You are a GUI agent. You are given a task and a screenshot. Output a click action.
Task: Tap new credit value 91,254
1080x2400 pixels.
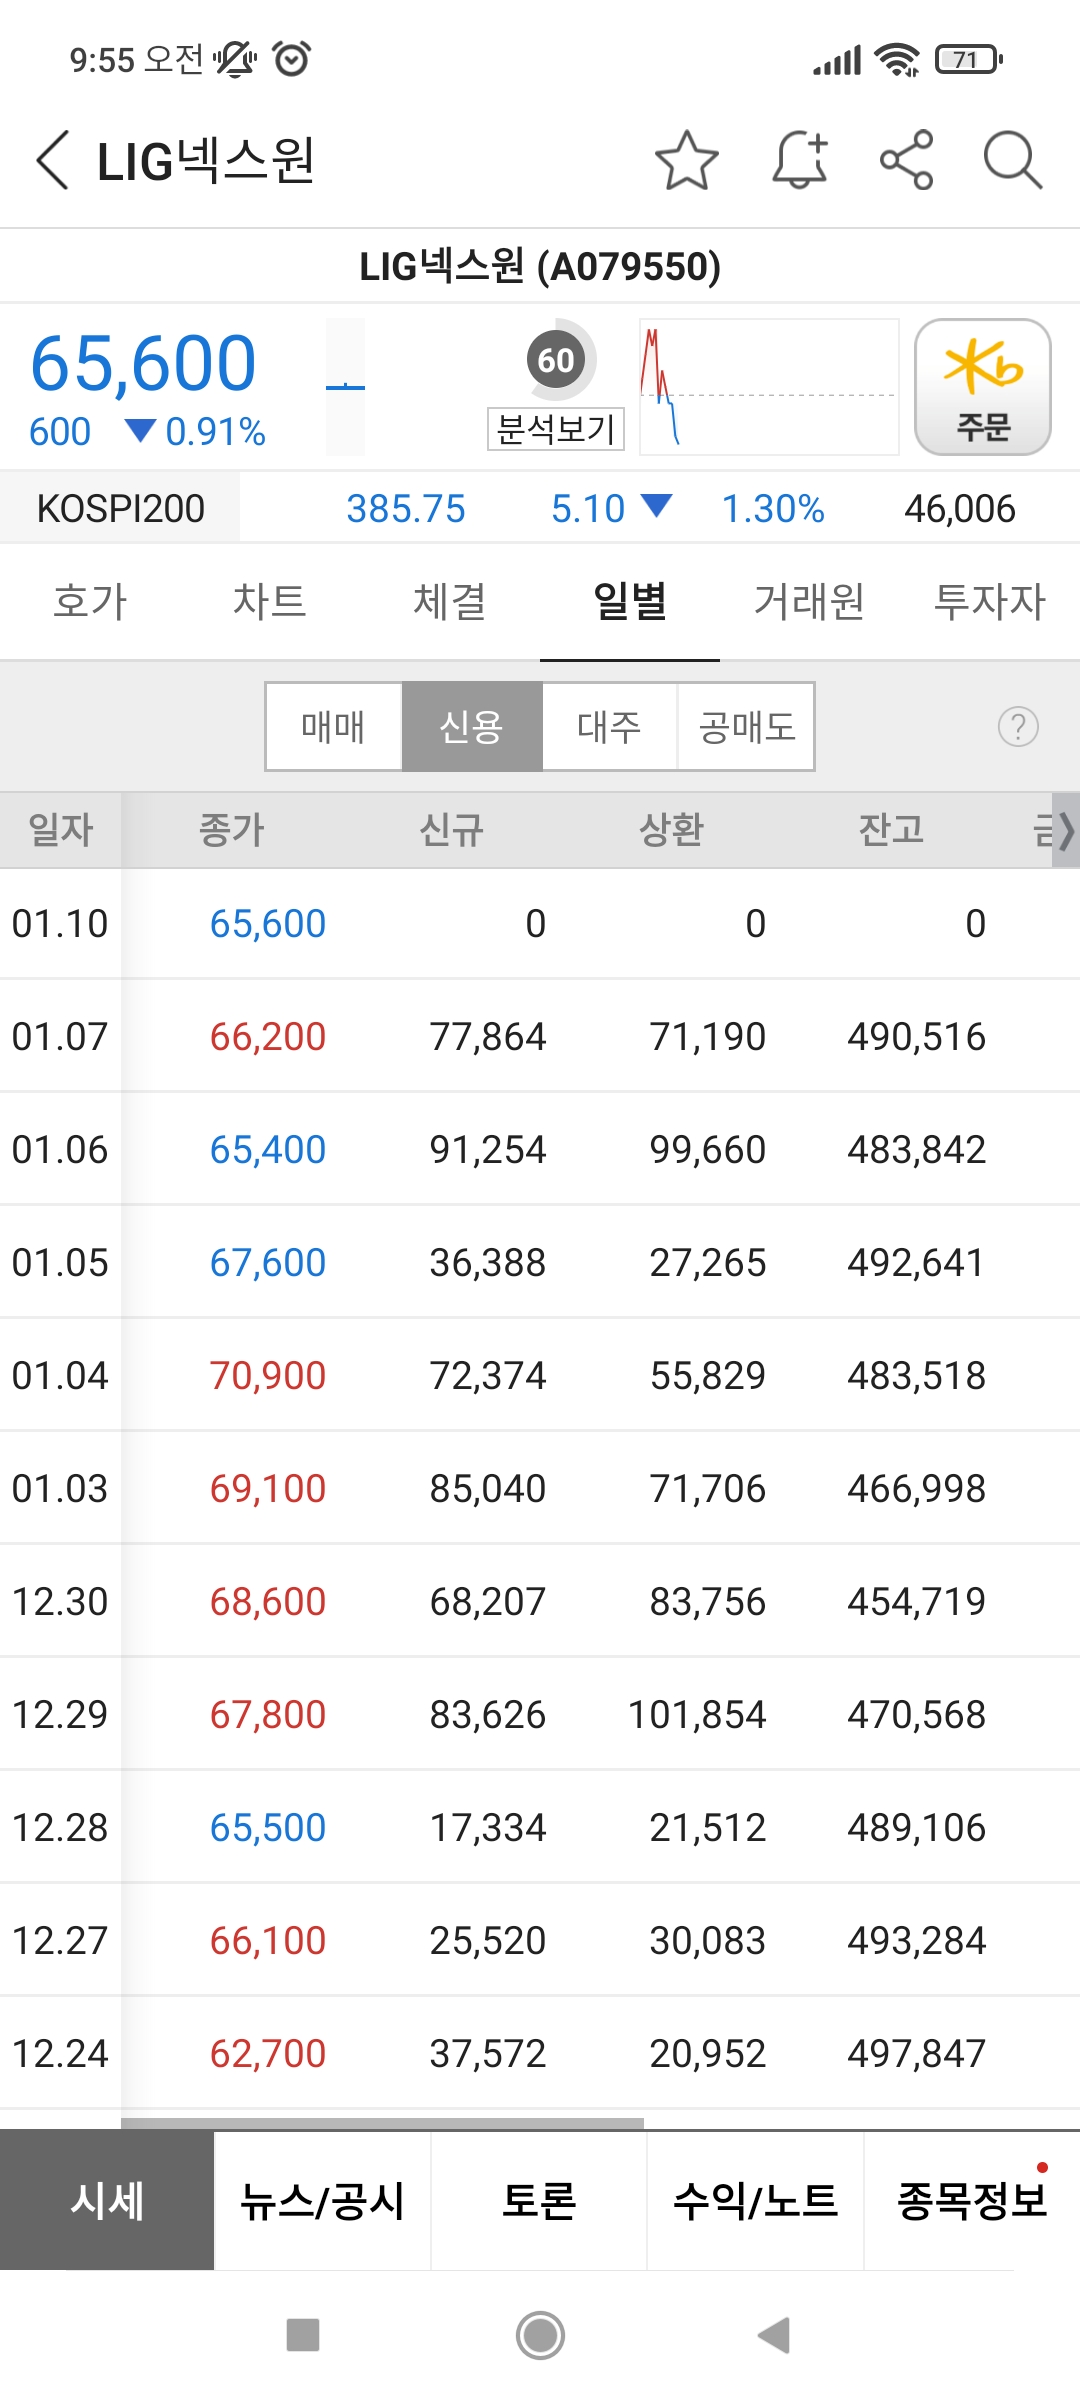tap(488, 1149)
